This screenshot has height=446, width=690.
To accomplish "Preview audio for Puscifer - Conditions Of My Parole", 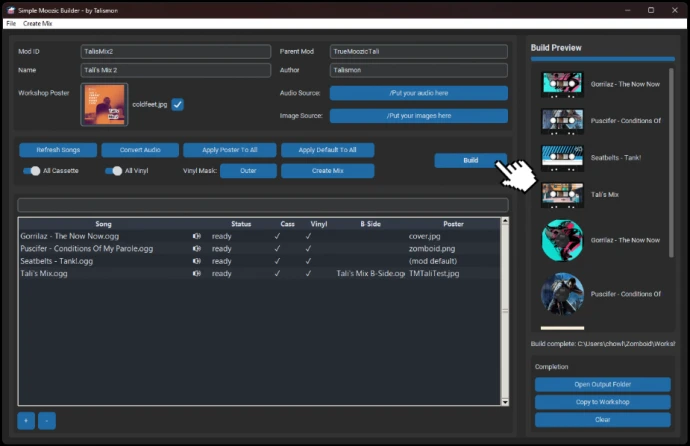I will [x=197, y=248].
